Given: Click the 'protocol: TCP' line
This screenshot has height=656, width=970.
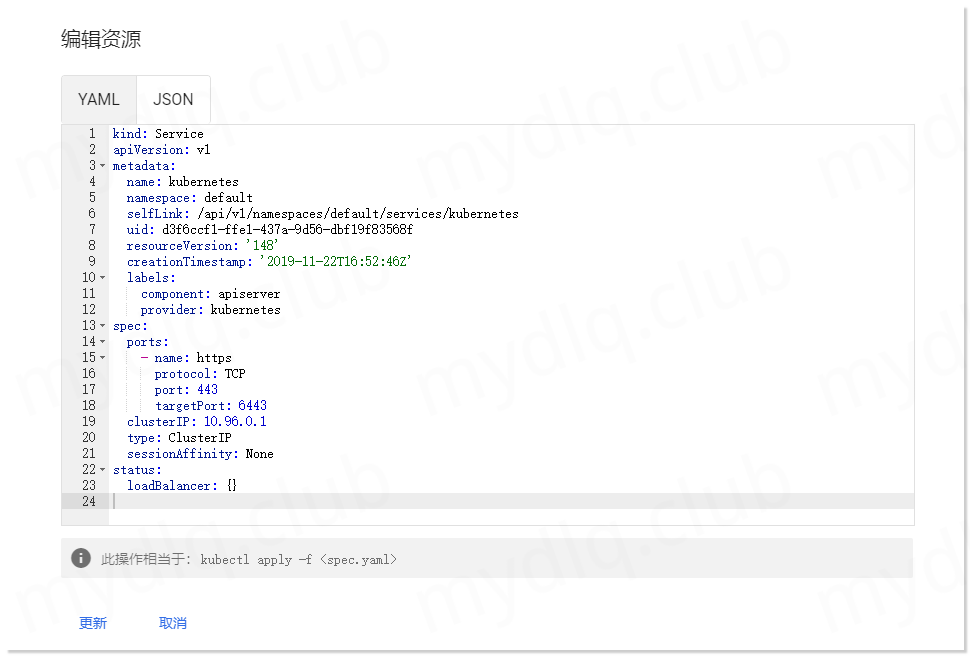Looking at the screenshot, I should coord(200,374).
